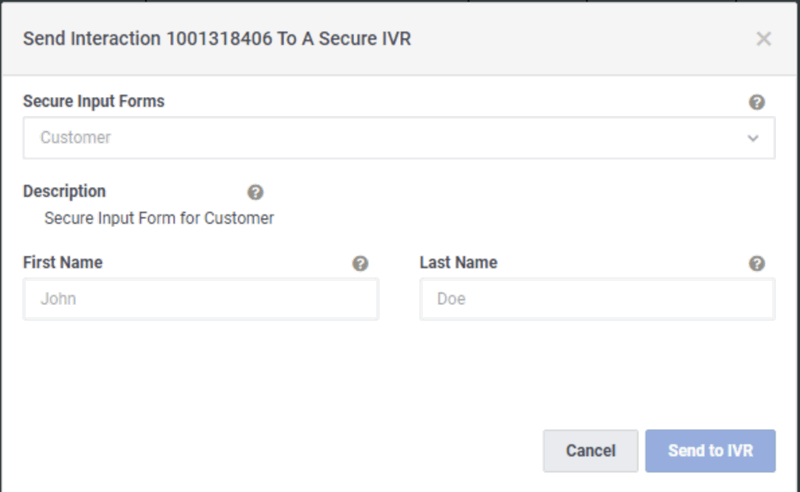Click help icon beside Secure Input Forms
This screenshot has width=800, height=492.
(x=757, y=102)
